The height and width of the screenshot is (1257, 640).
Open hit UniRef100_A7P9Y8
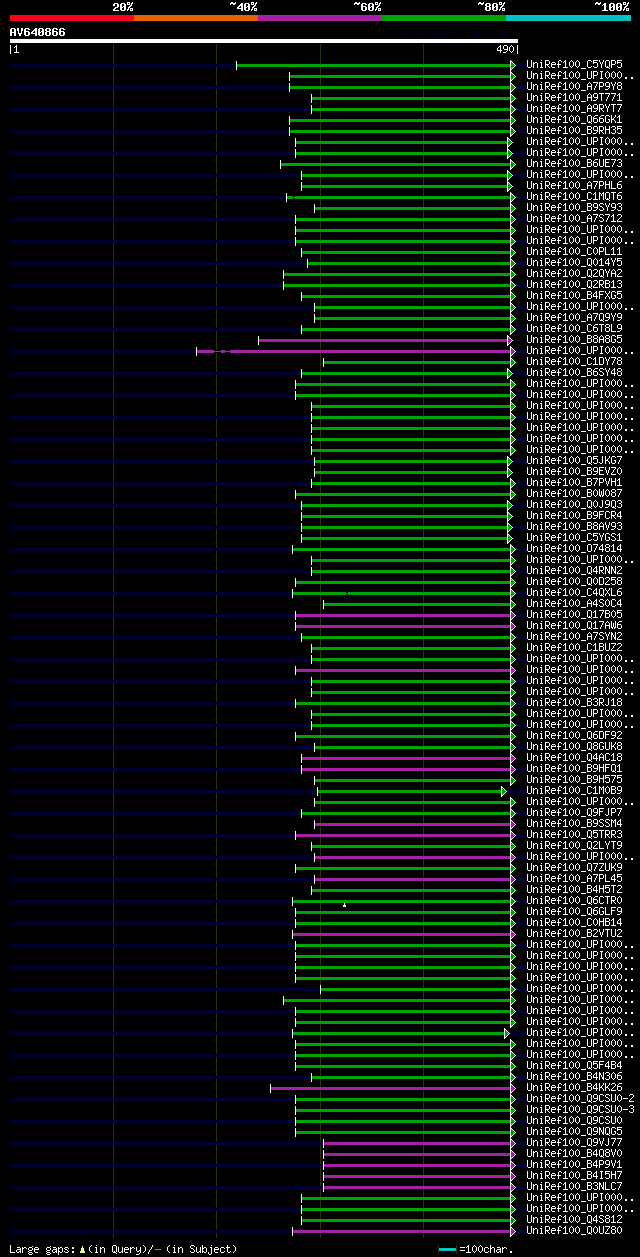[x=574, y=87]
